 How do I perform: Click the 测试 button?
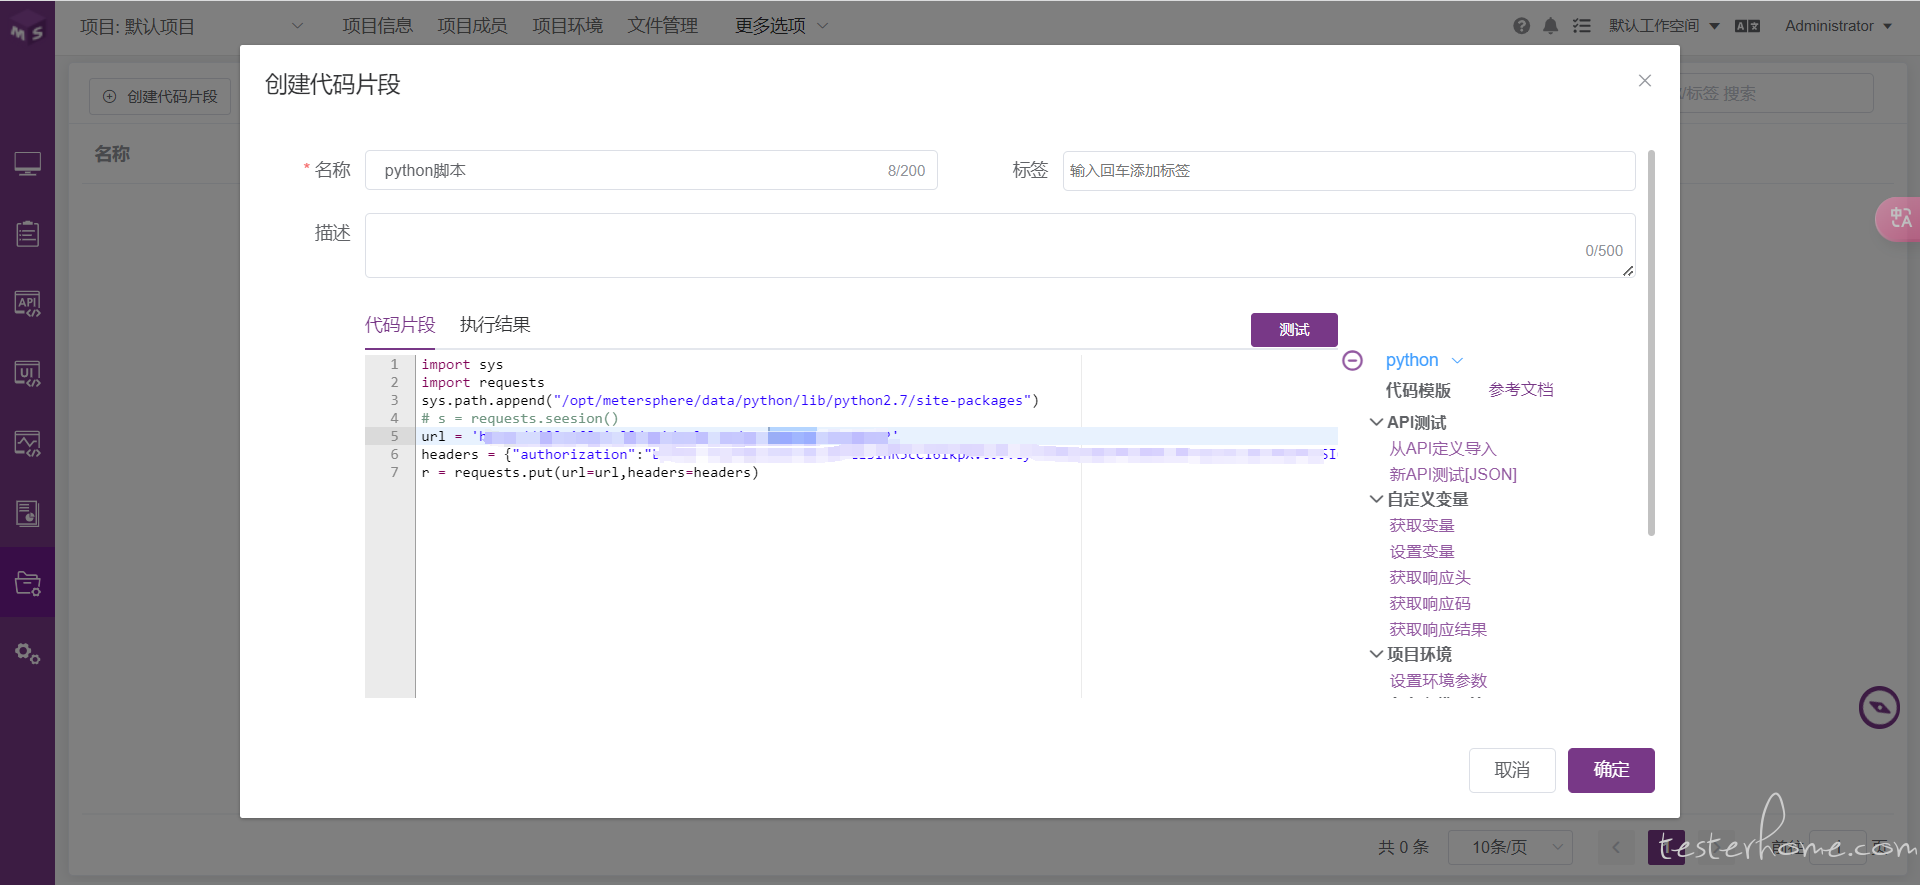(x=1294, y=330)
